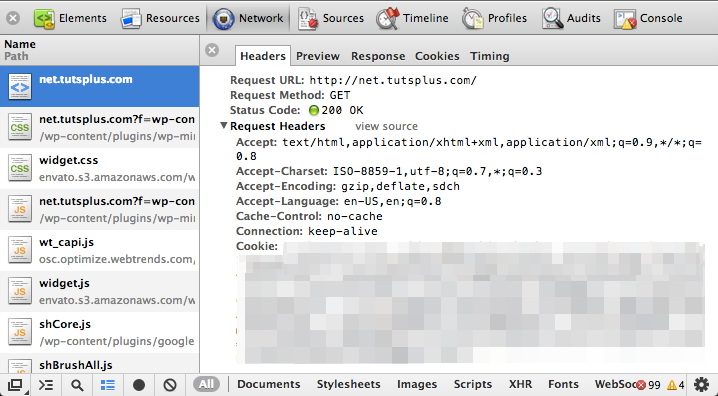Switch to the Response tab
The image size is (718, 396).
coord(378,56)
